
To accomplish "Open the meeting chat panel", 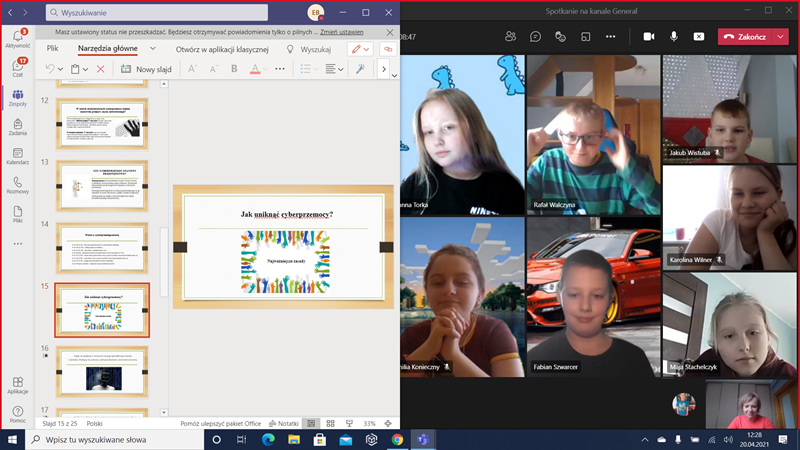I will click(x=536, y=36).
